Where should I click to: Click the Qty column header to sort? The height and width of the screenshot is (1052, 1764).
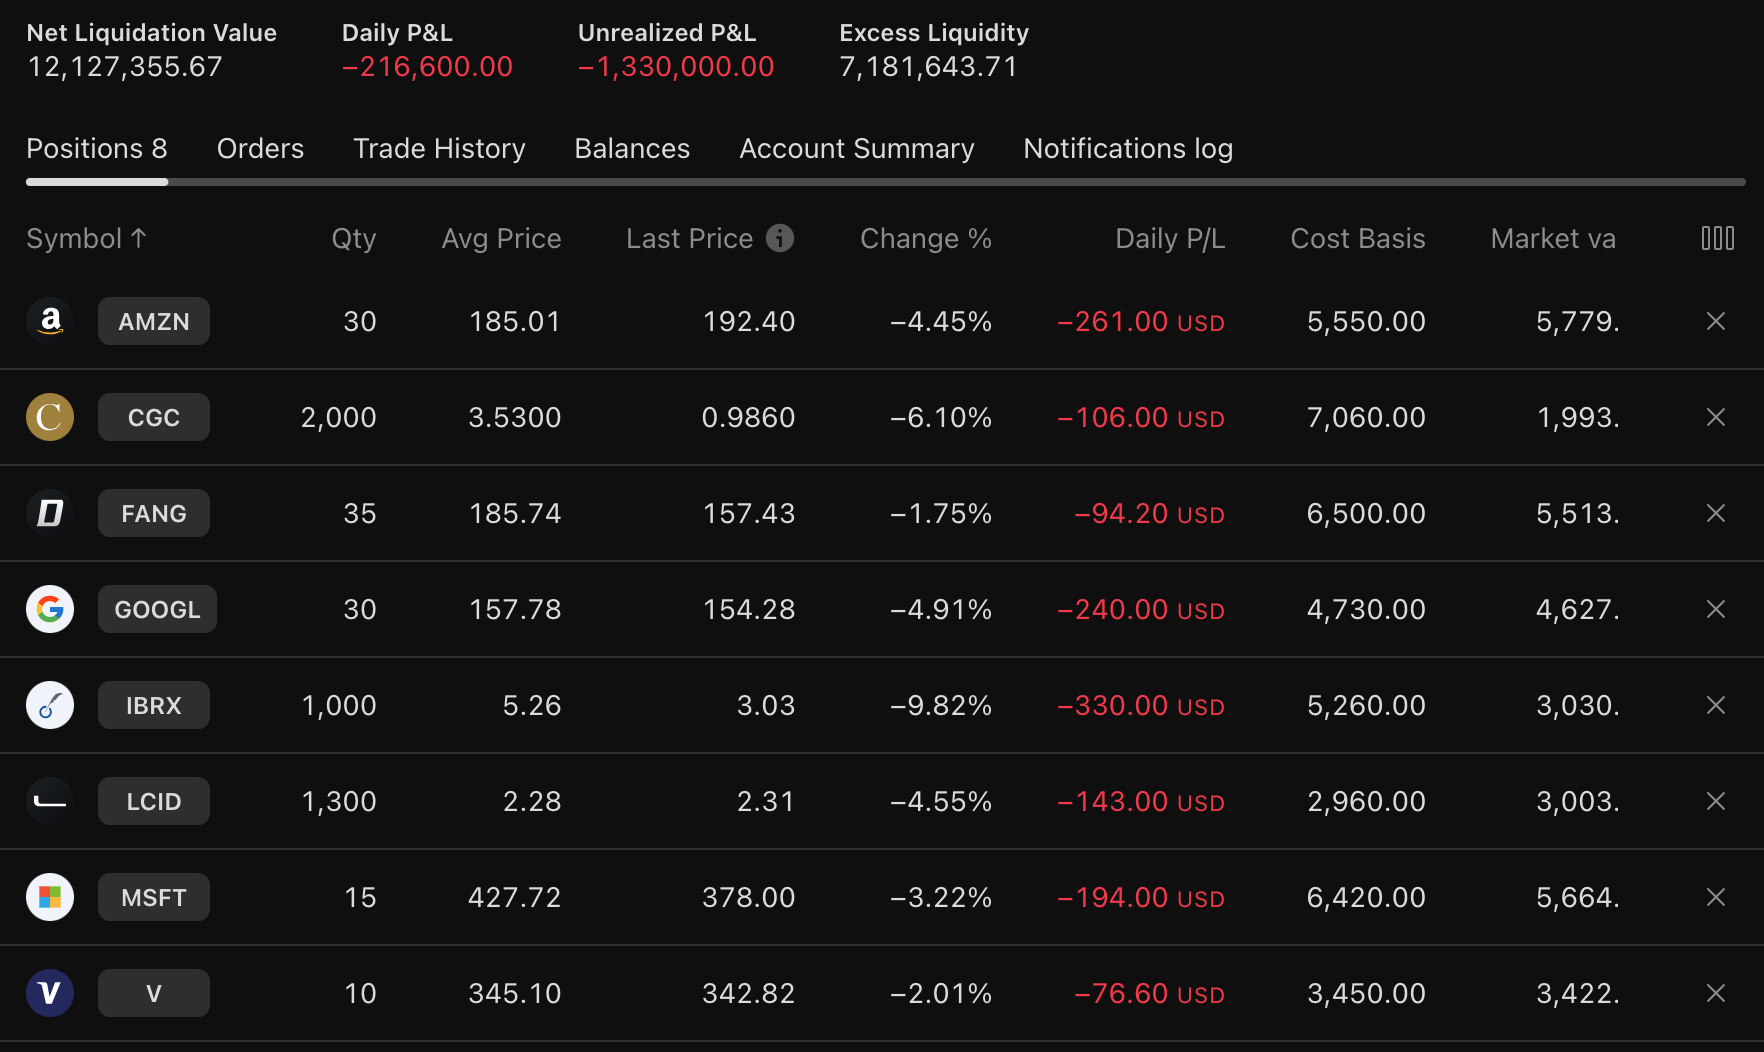click(x=354, y=238)
